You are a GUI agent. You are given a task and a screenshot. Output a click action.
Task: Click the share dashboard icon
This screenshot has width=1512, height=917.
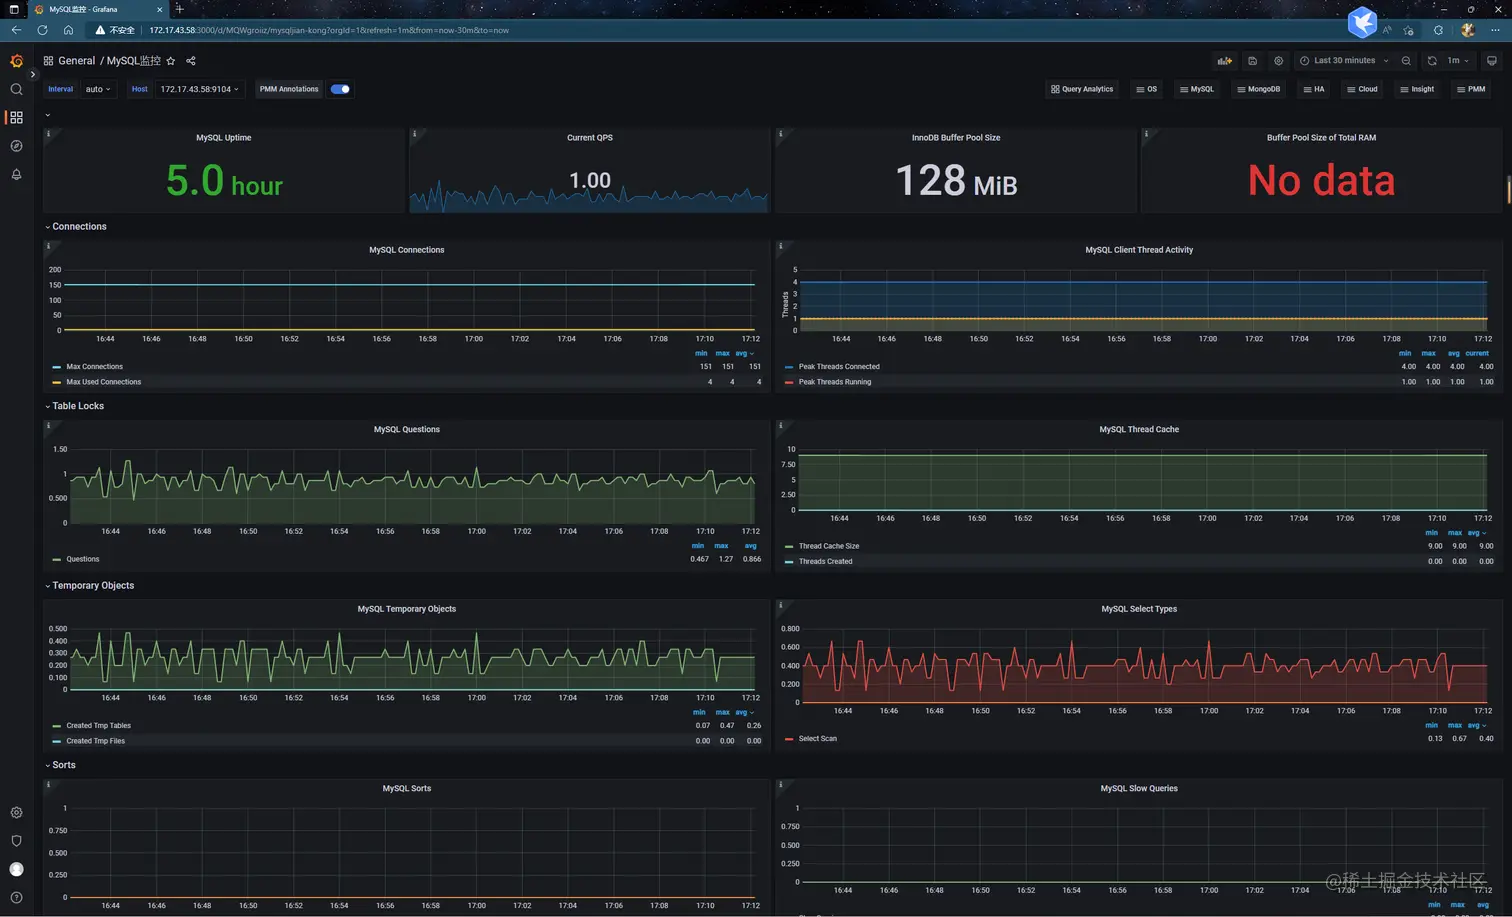coord(191,61)
